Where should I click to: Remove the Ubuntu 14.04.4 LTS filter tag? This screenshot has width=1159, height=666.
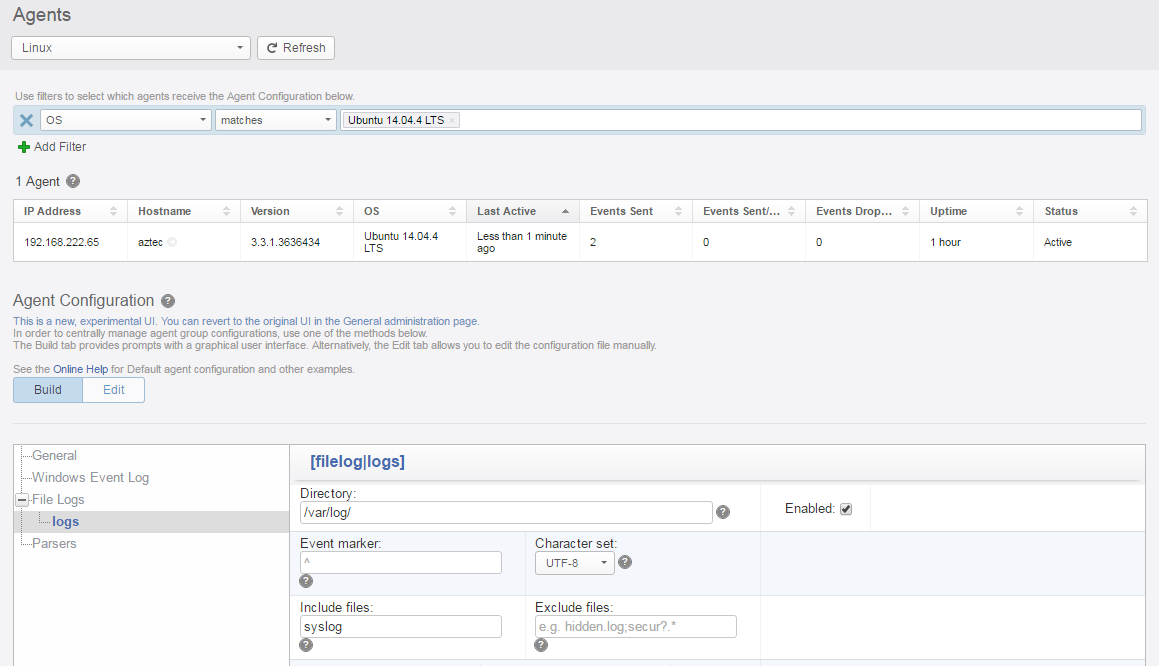coord(452,120)
